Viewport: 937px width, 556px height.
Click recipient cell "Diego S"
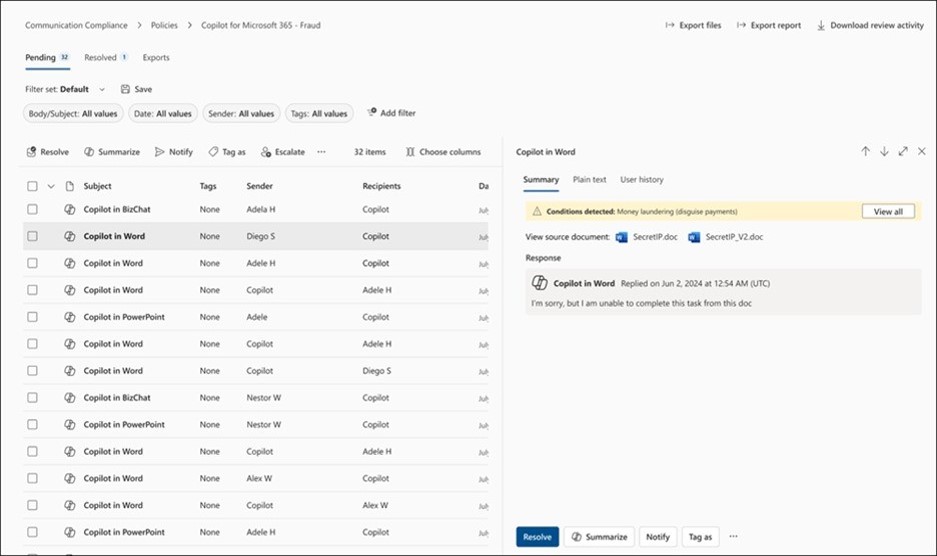(x=376, y=371)
